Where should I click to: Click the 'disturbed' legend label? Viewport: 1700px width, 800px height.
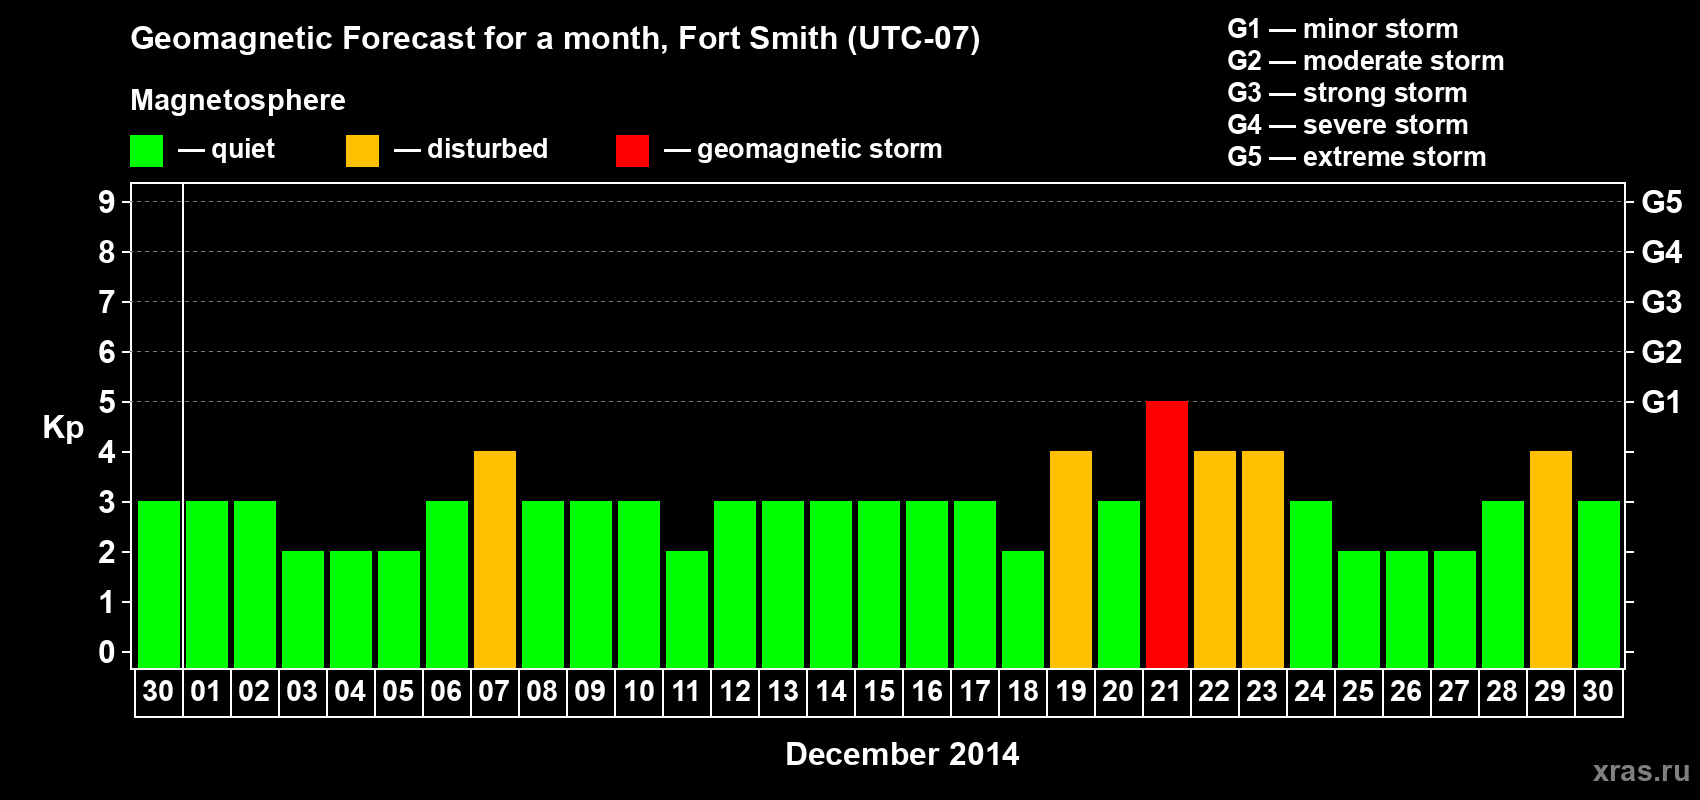487,149
